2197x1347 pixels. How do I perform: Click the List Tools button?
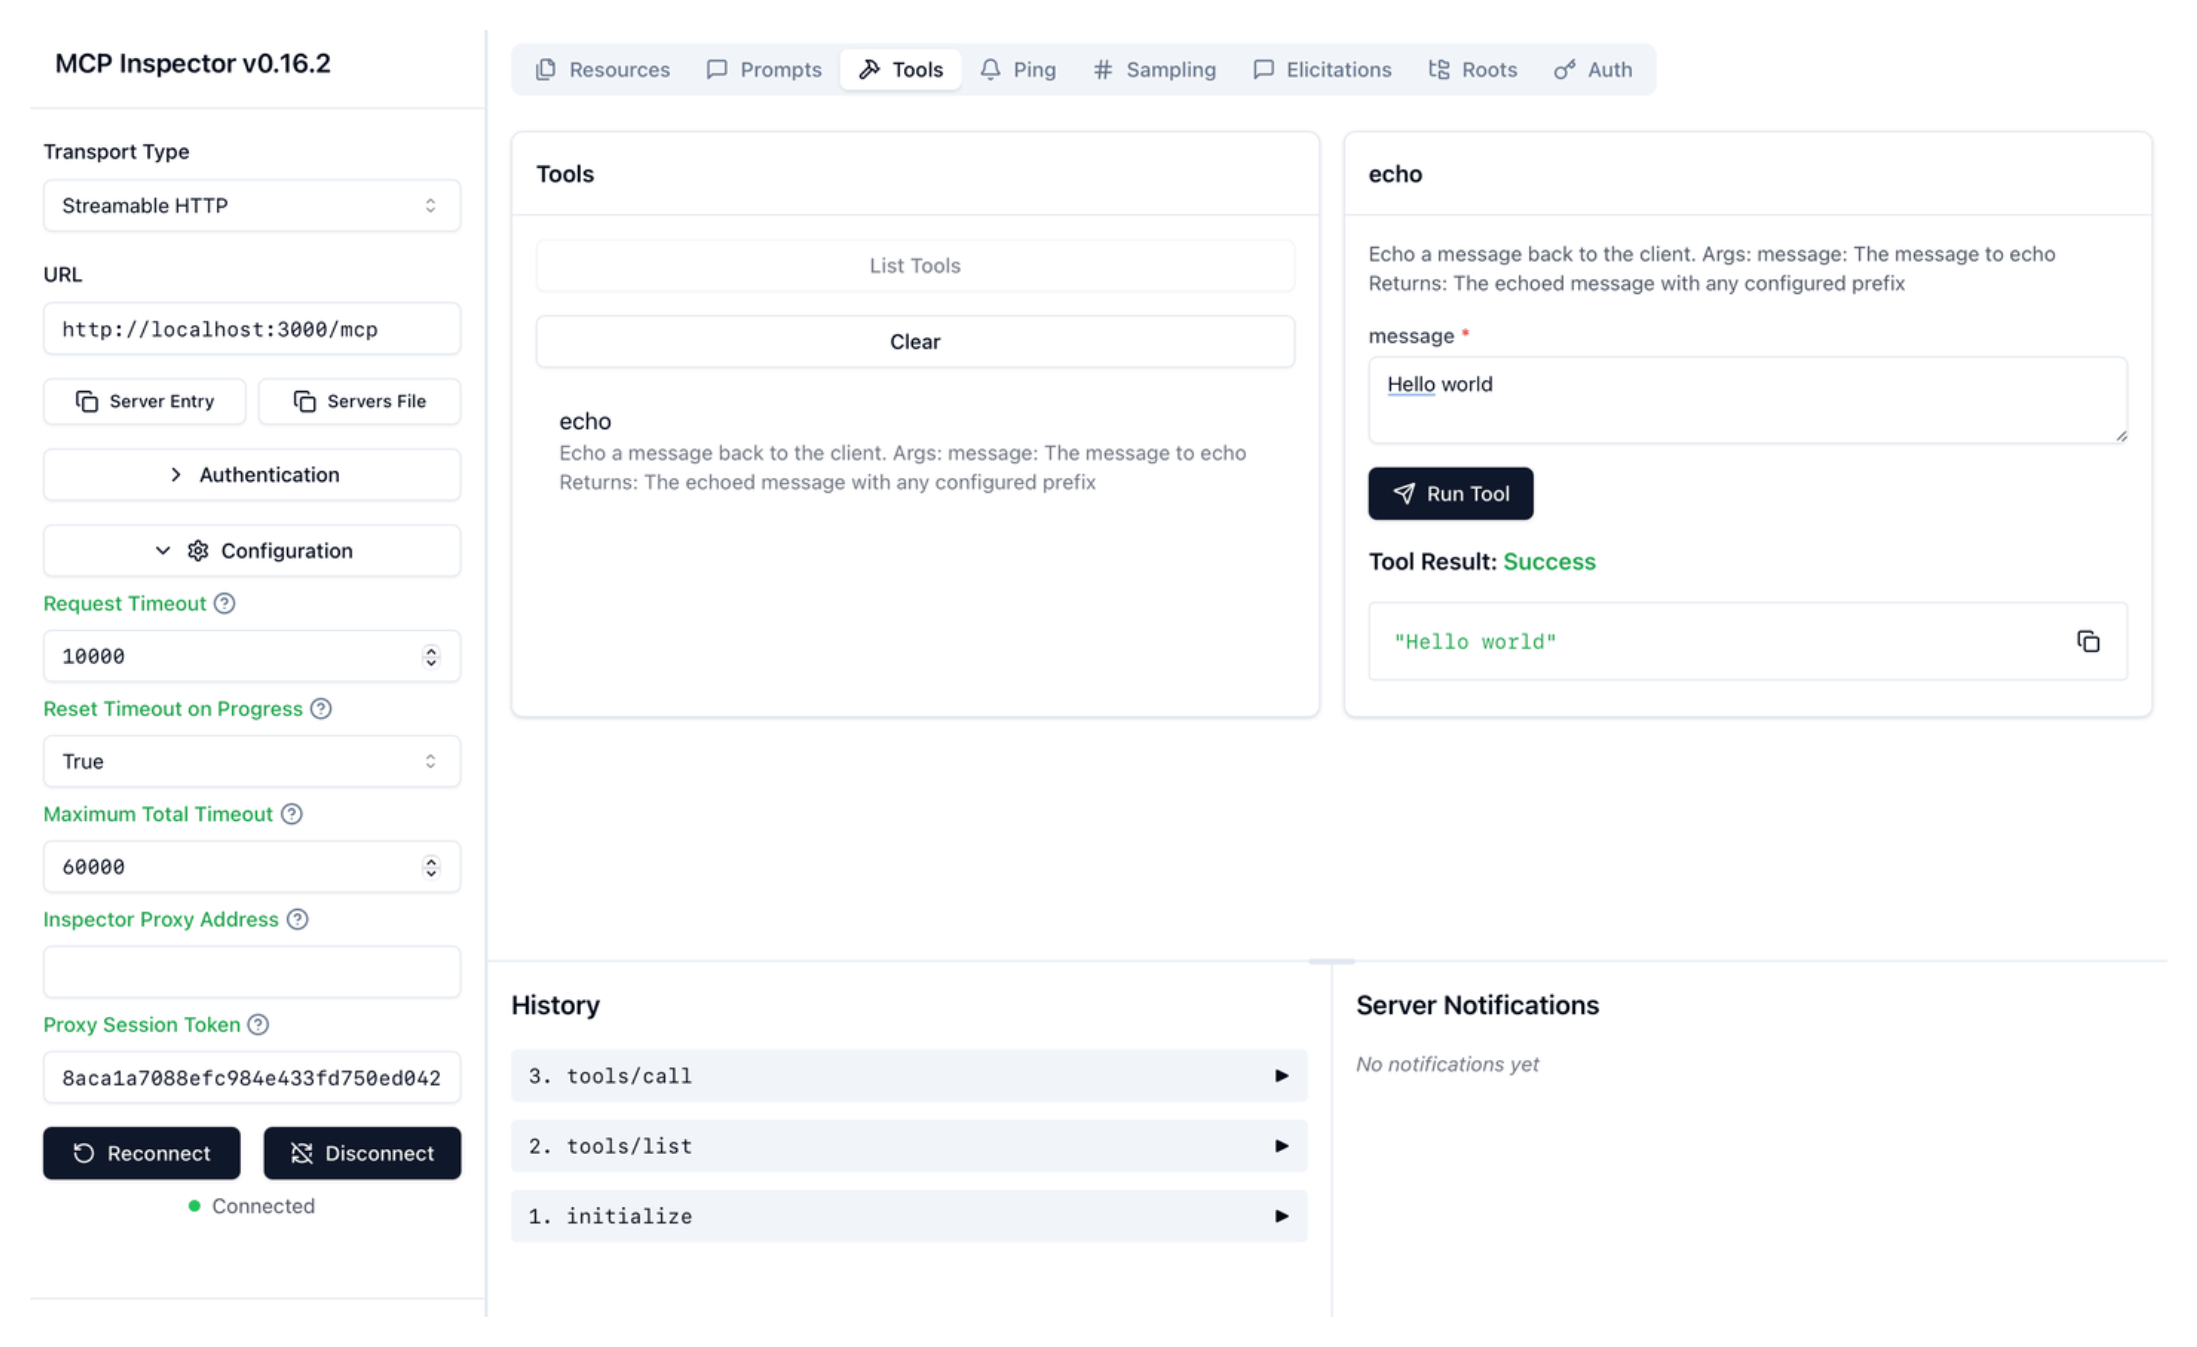pyautogui.click(x=913, y=265)
